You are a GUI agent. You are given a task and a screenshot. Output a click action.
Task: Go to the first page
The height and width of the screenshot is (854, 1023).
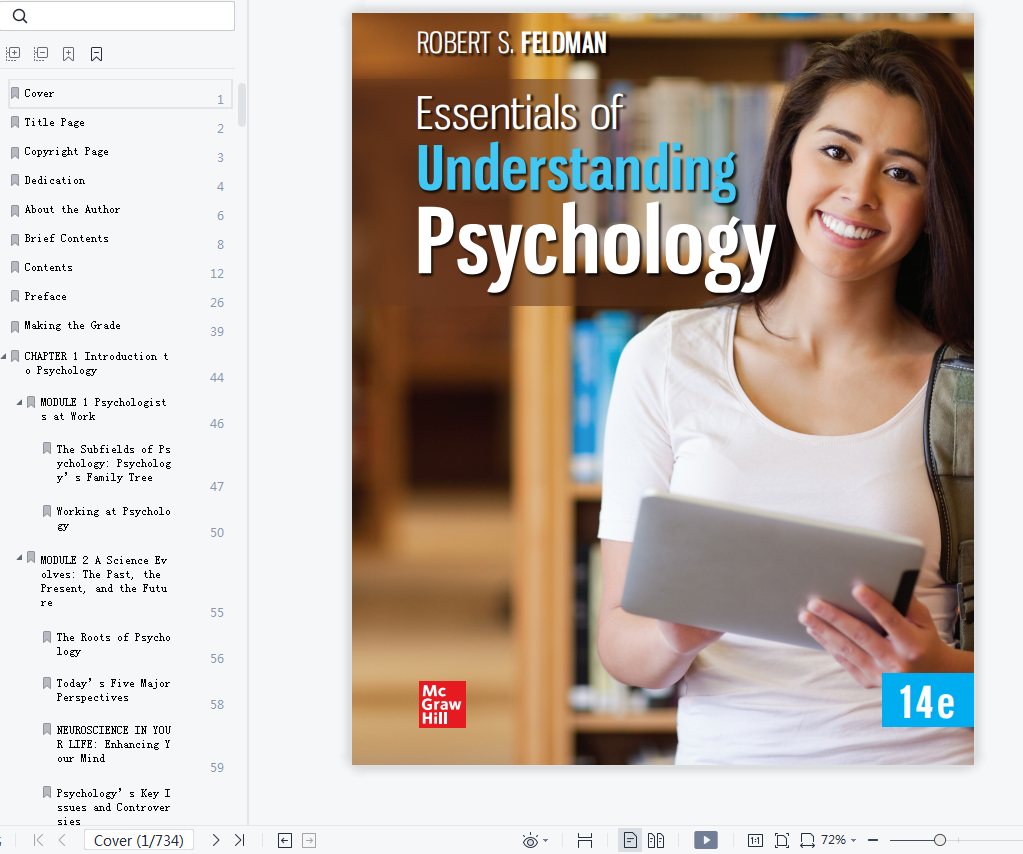38,840
